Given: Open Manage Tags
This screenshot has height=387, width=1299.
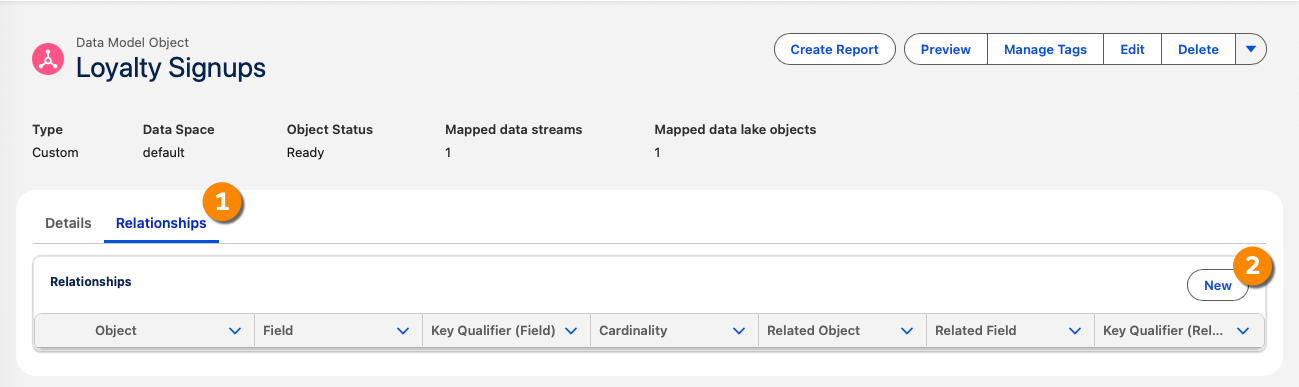Looking at the screenshot, I should click(1045, 49).
